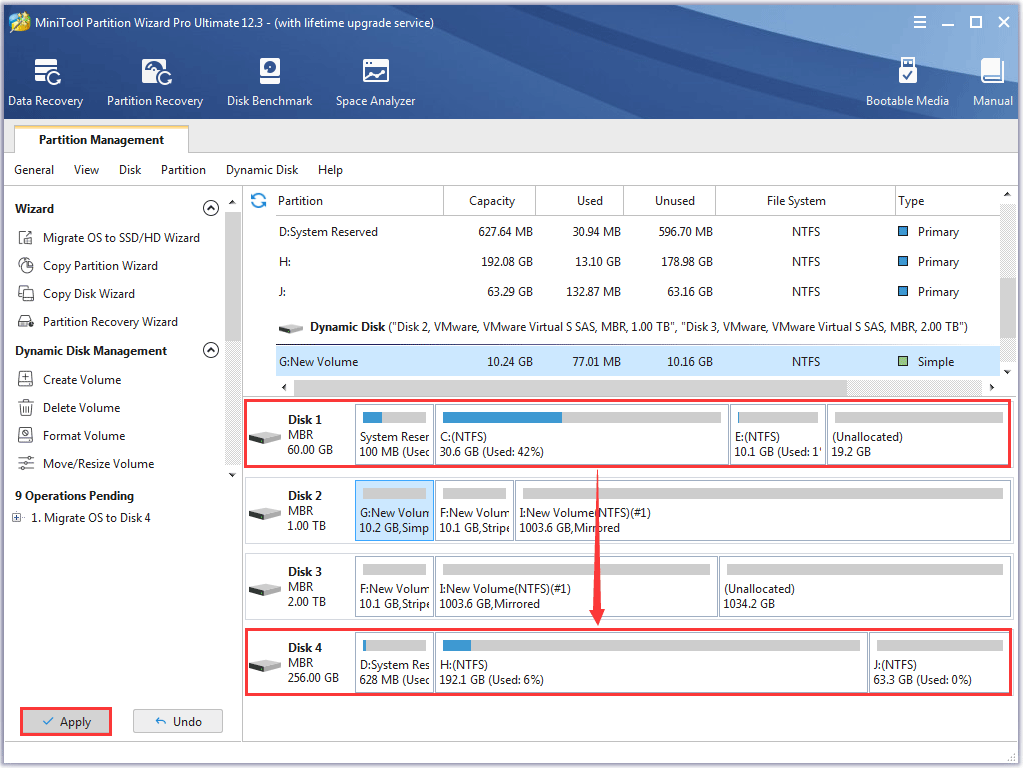The height and width of the screenshot is (768, 1023).
Task: Click the Apply button
Action: [x=66, y=722]
